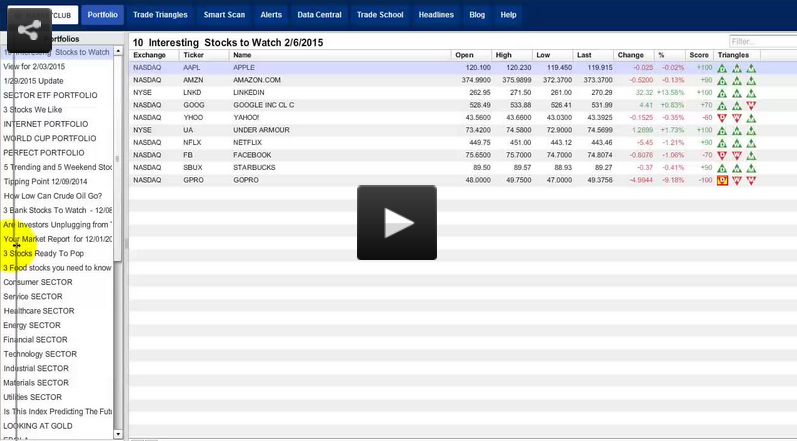Click YHOO green daily triangle
The width and height of the screenshot is (797, 441).
coord(751,118)
